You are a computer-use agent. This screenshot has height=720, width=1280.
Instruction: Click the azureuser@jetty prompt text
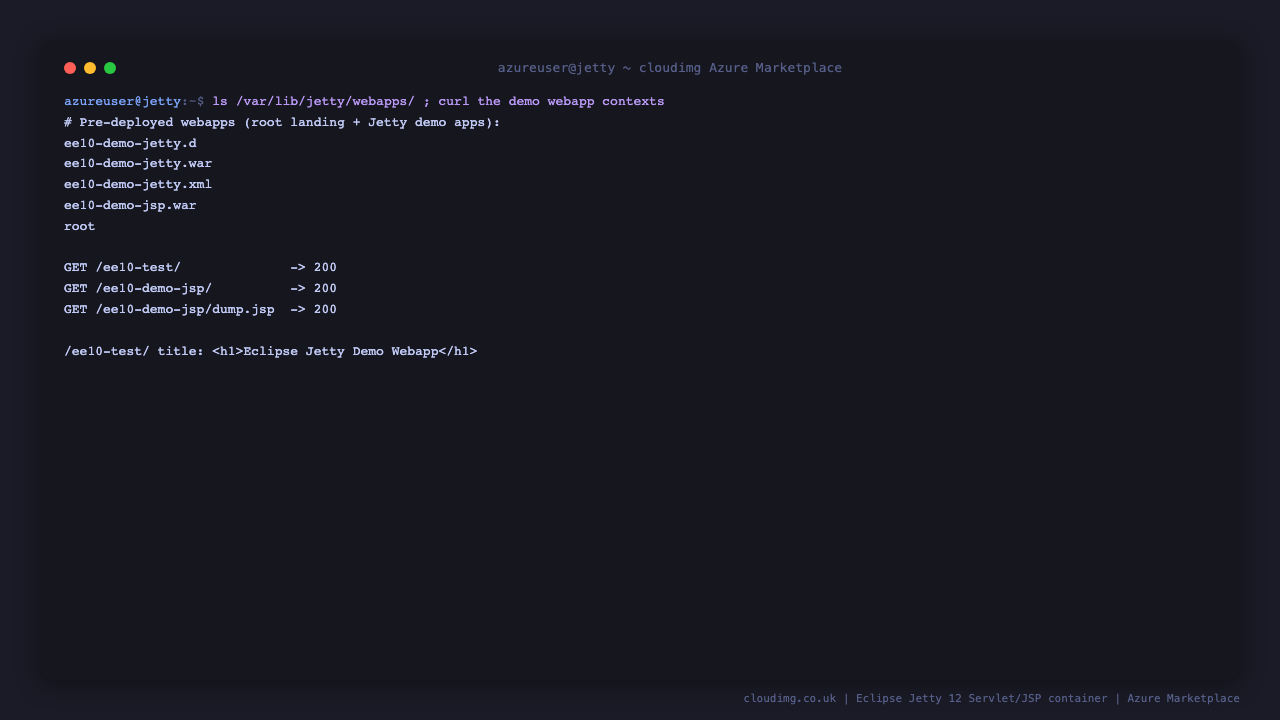tap(123, 102)
